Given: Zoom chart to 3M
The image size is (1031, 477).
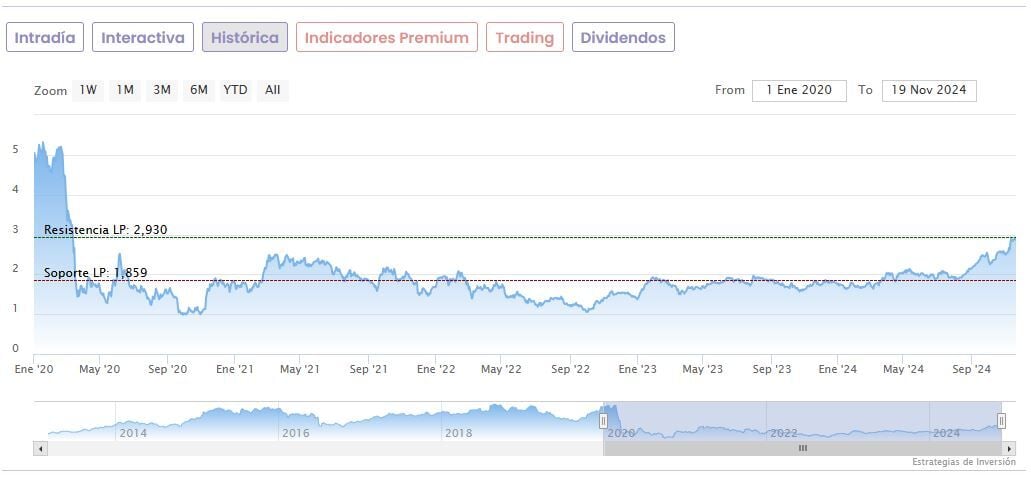Looking at the screenshot, I should pyautogui.click(x=162, y=90).
